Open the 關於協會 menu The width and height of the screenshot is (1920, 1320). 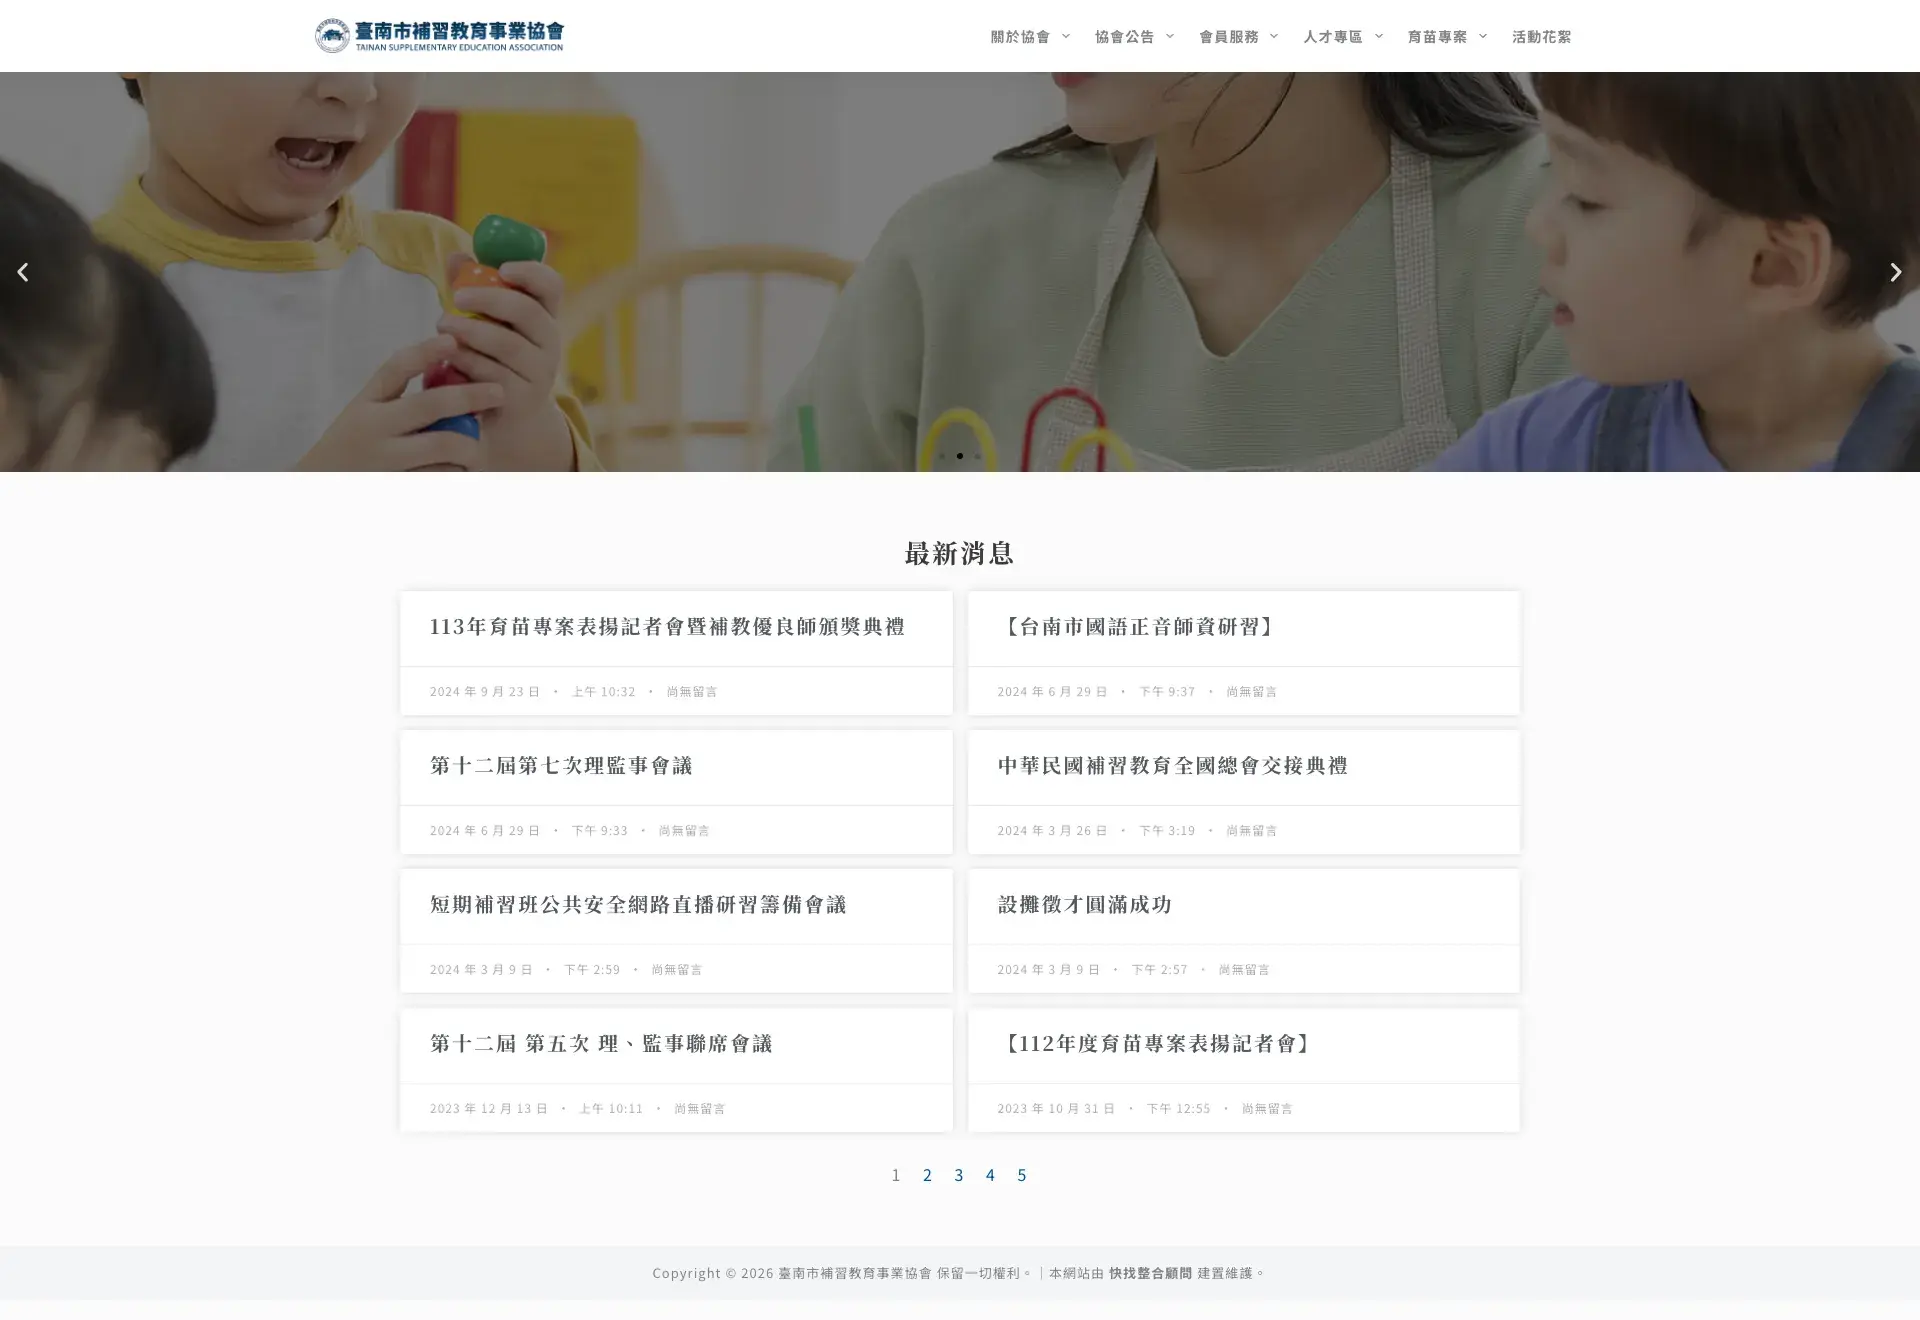pos(1020,36)
